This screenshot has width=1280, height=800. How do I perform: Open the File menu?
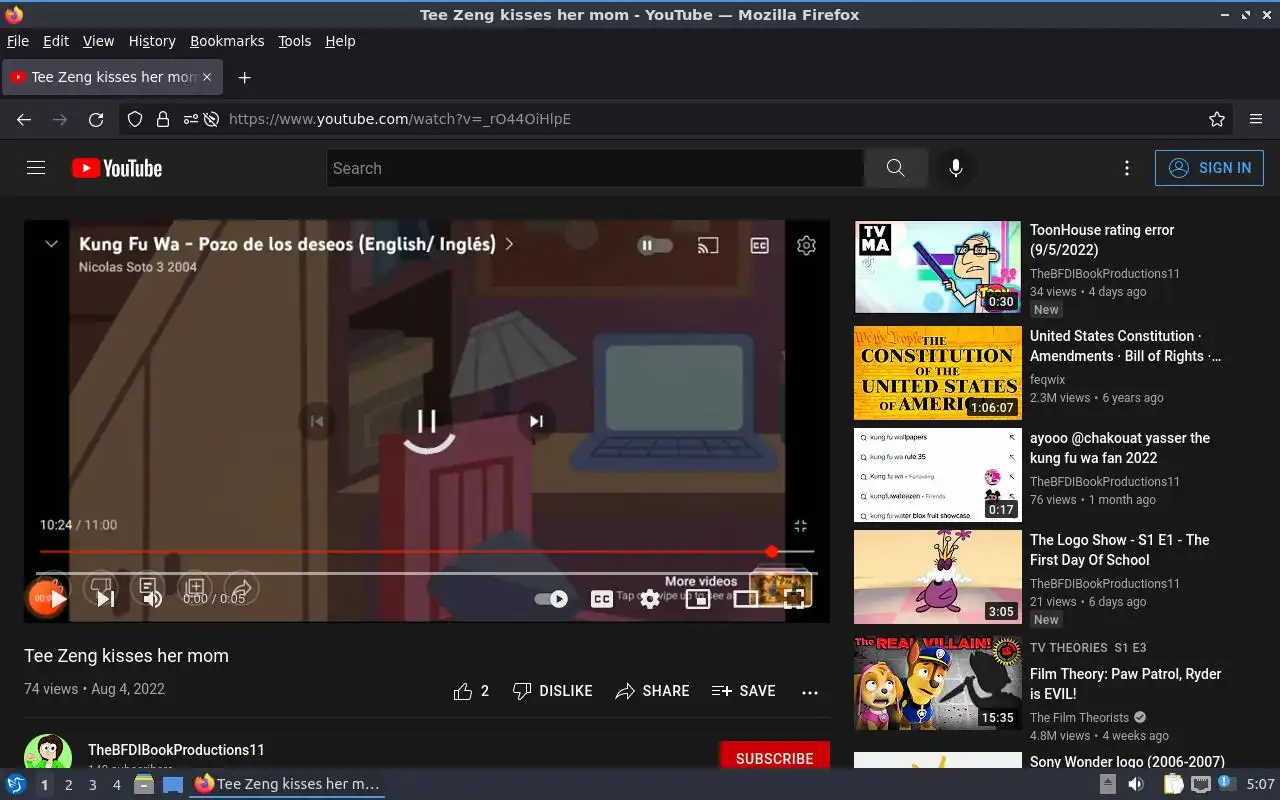18,41
